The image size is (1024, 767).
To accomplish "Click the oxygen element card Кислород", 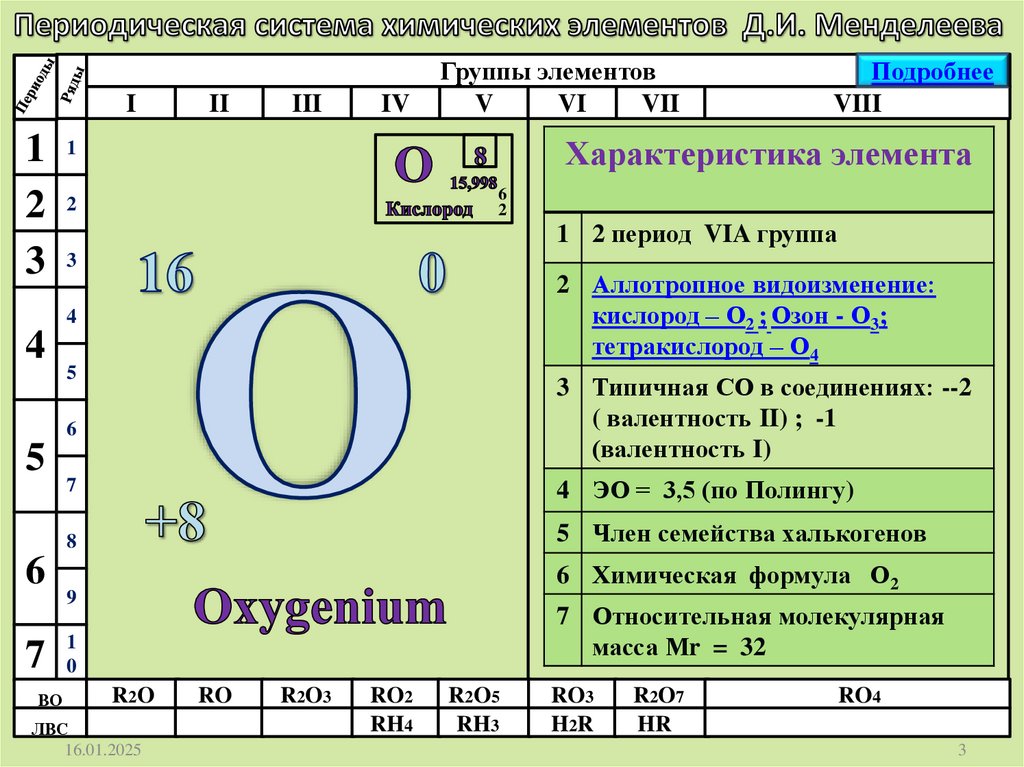I will [x=443, y=179].
